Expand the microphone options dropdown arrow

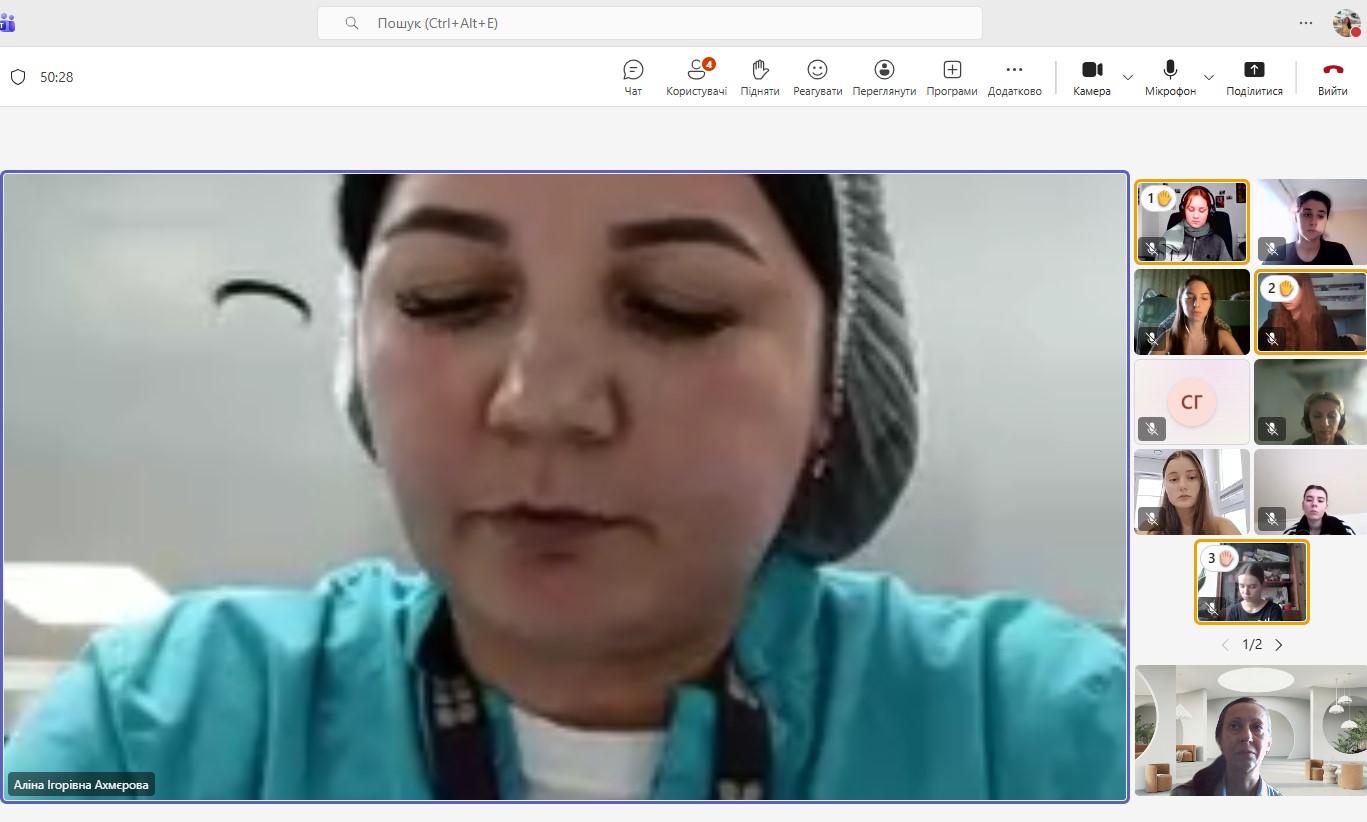pyautogui.click(x=1209, y=77)
